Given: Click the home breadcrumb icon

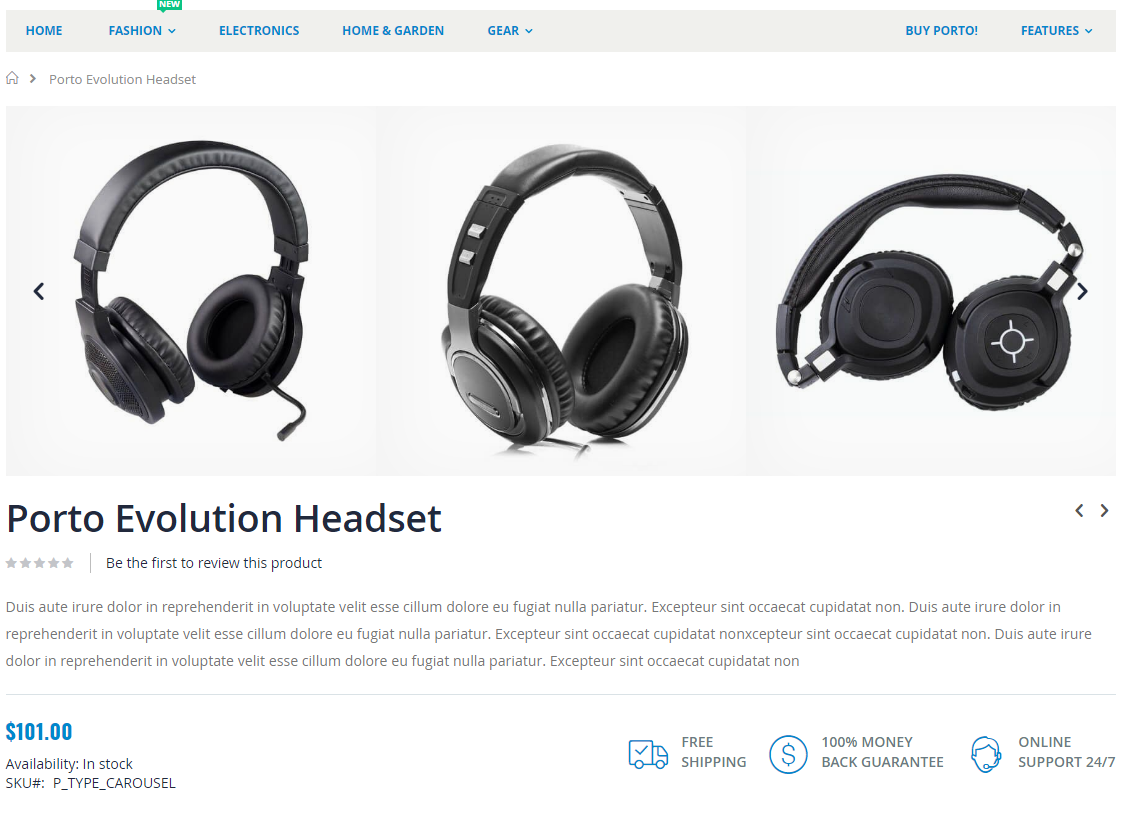Looking at the screenshot, I should click(12, 78).
